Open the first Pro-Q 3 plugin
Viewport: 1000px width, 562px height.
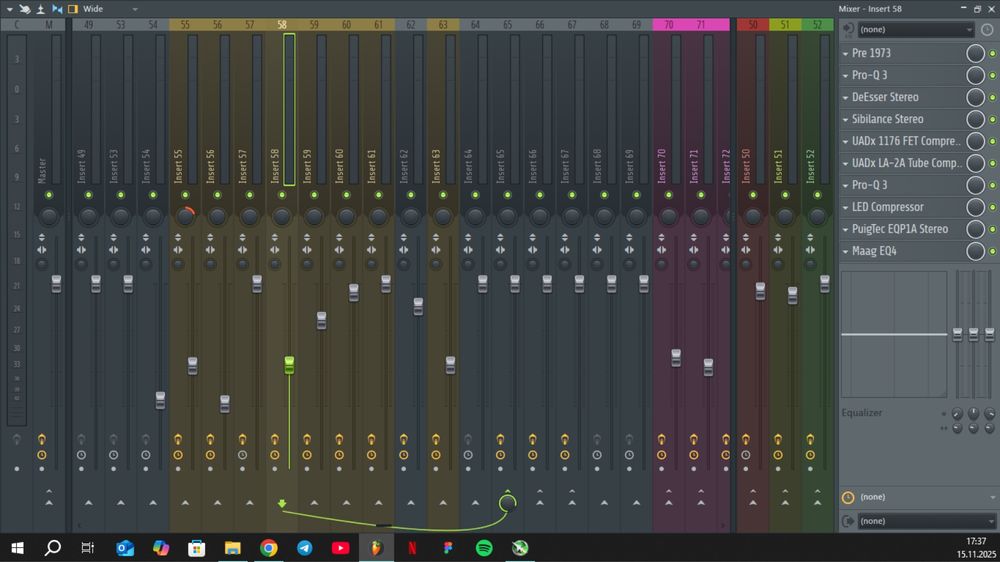tap(869, 75)
